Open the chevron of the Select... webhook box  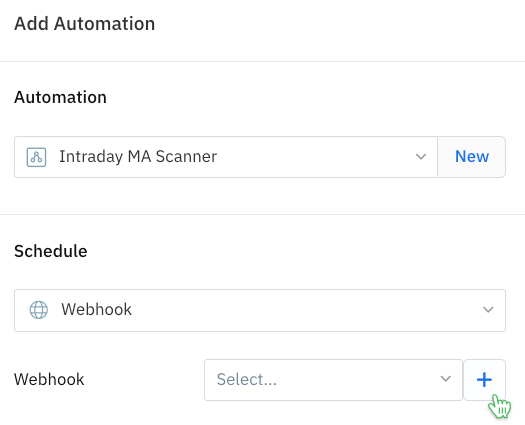(x=445, y=379)
